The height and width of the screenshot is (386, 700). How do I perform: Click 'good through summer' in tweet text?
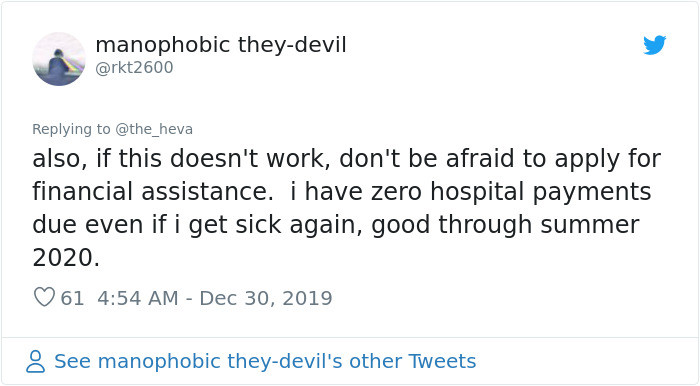(505, 225)
